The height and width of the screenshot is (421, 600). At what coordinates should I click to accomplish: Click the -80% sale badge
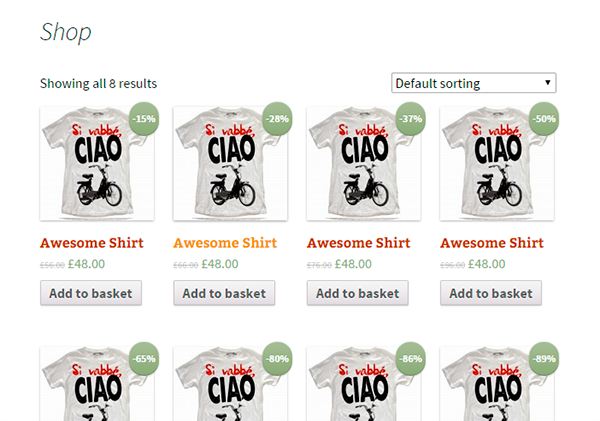click(277, 358)
